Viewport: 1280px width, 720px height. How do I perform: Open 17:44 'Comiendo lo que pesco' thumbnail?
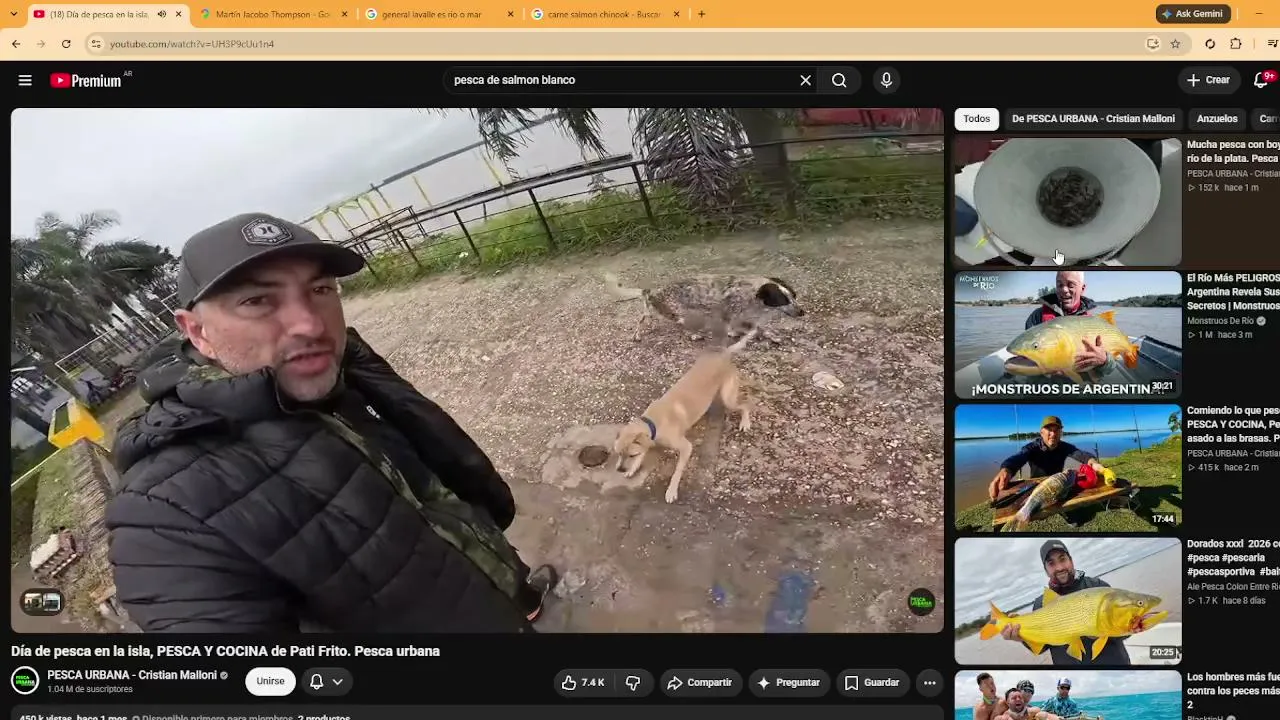[x=1068, y=468]
